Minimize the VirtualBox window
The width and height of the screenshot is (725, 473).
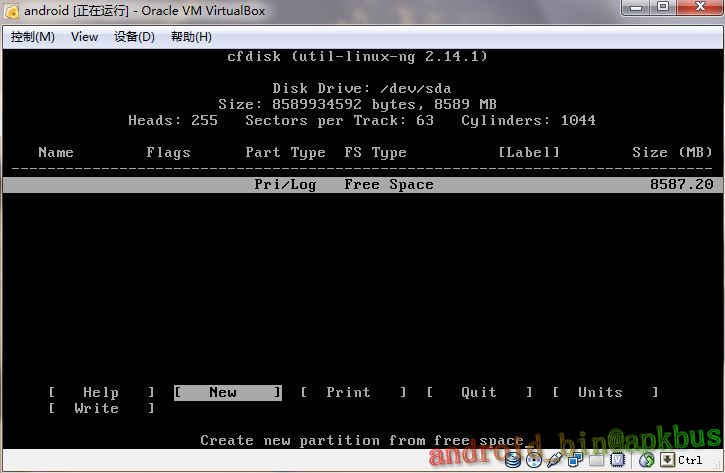pos(636,7)
